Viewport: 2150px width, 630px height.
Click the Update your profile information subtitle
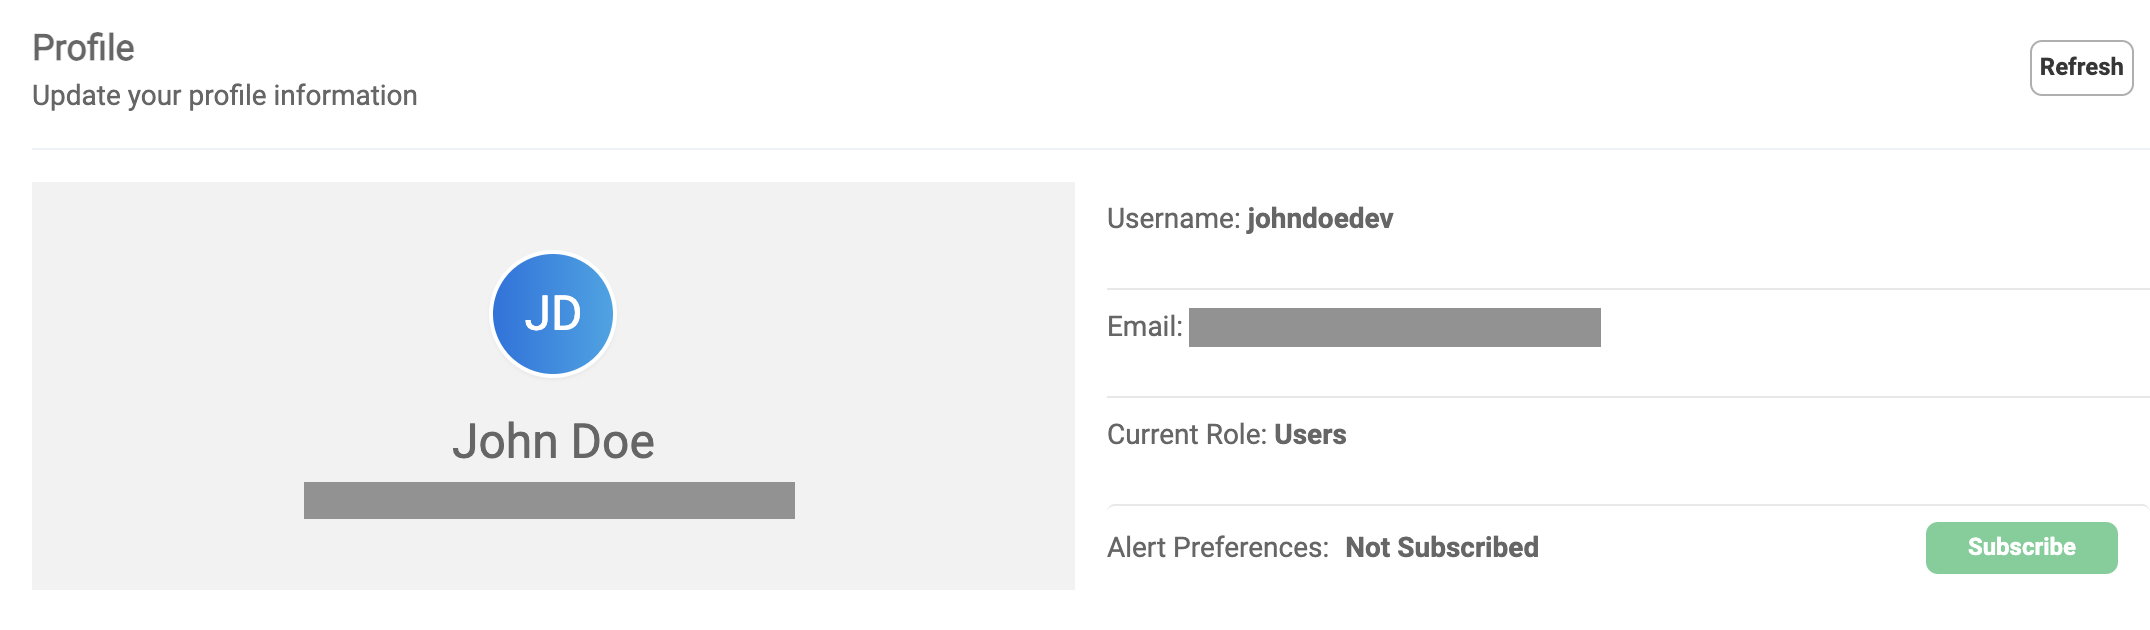(225, 96)
